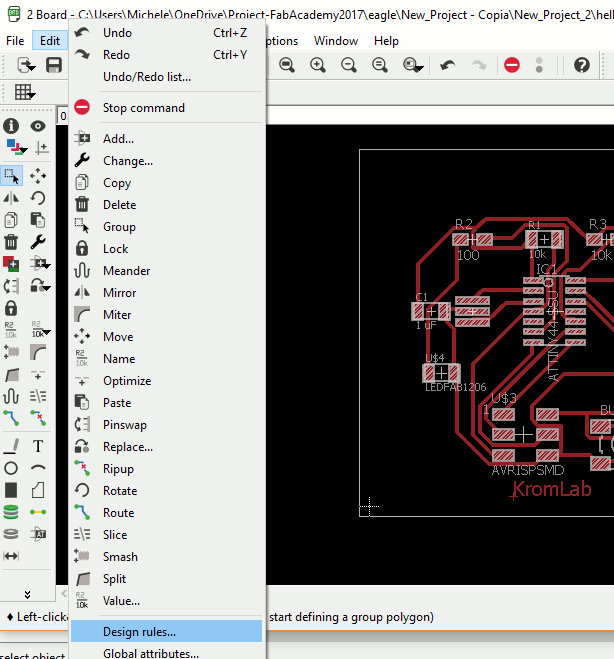Select the Mirror tool in left toolbar

click(x=11, y=198)
